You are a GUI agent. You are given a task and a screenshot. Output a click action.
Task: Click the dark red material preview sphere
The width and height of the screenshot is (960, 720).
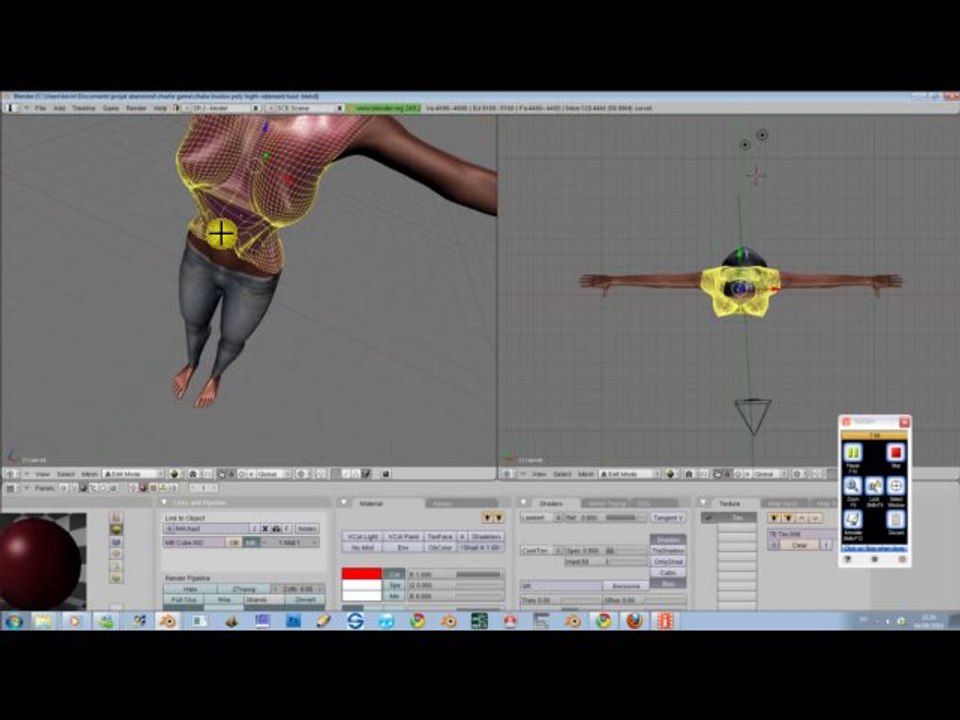(39, 562)
